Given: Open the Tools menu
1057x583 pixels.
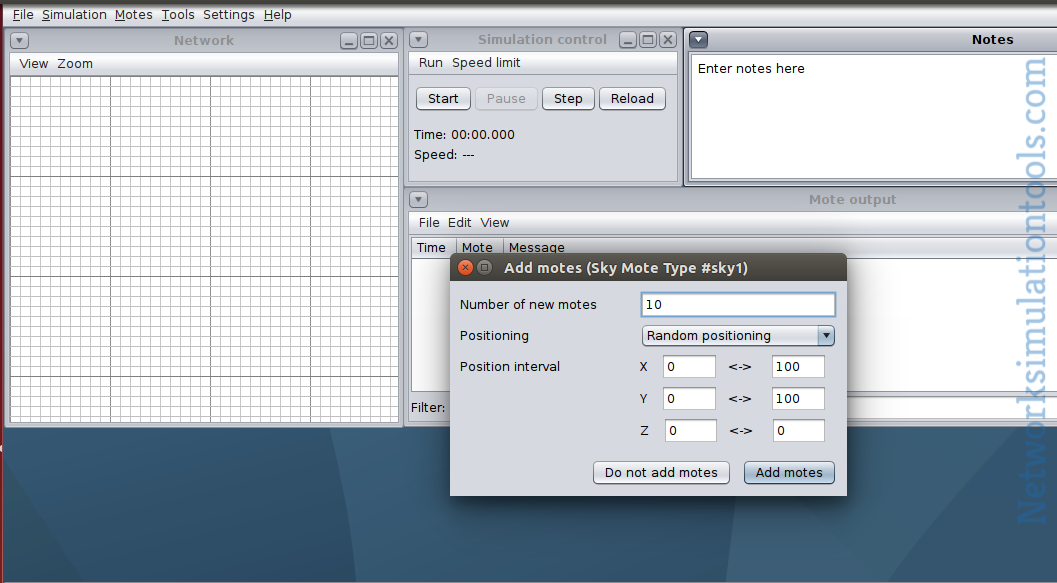Looking at the screenshot, I should click(178, 14).
